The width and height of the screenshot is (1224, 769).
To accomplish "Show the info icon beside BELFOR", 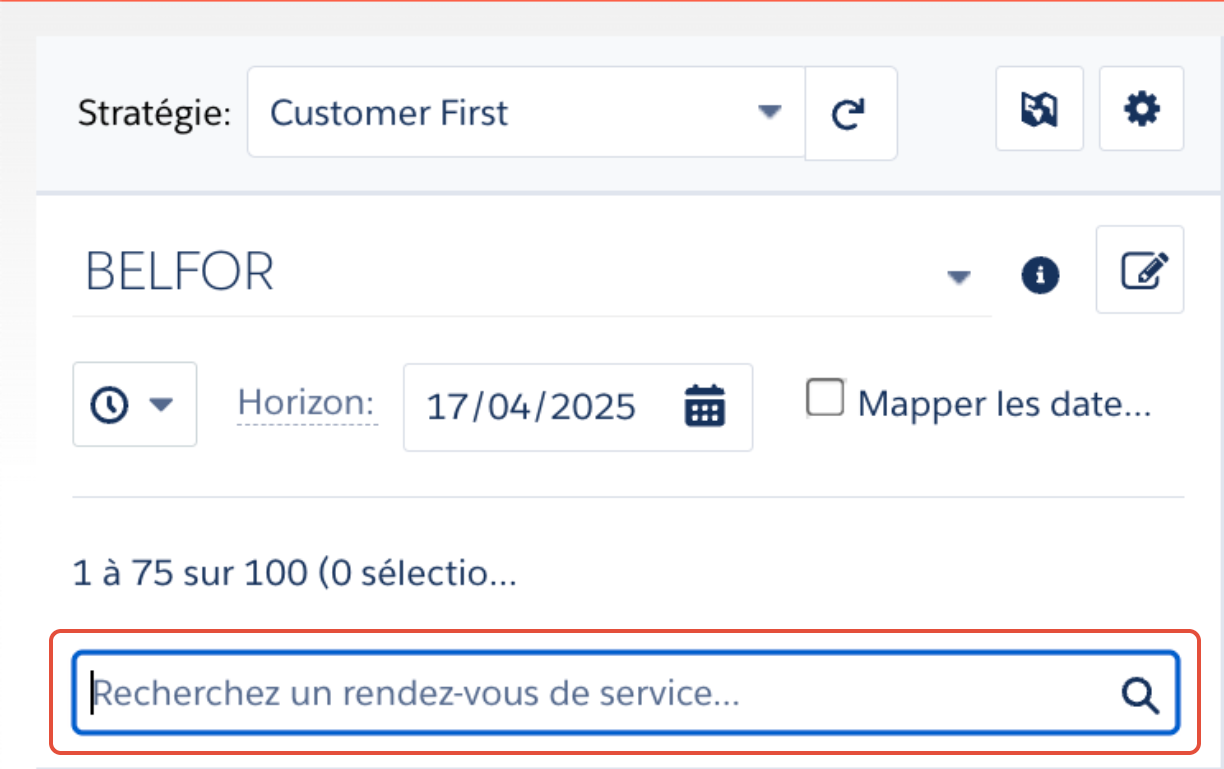I will (1040, 274).
